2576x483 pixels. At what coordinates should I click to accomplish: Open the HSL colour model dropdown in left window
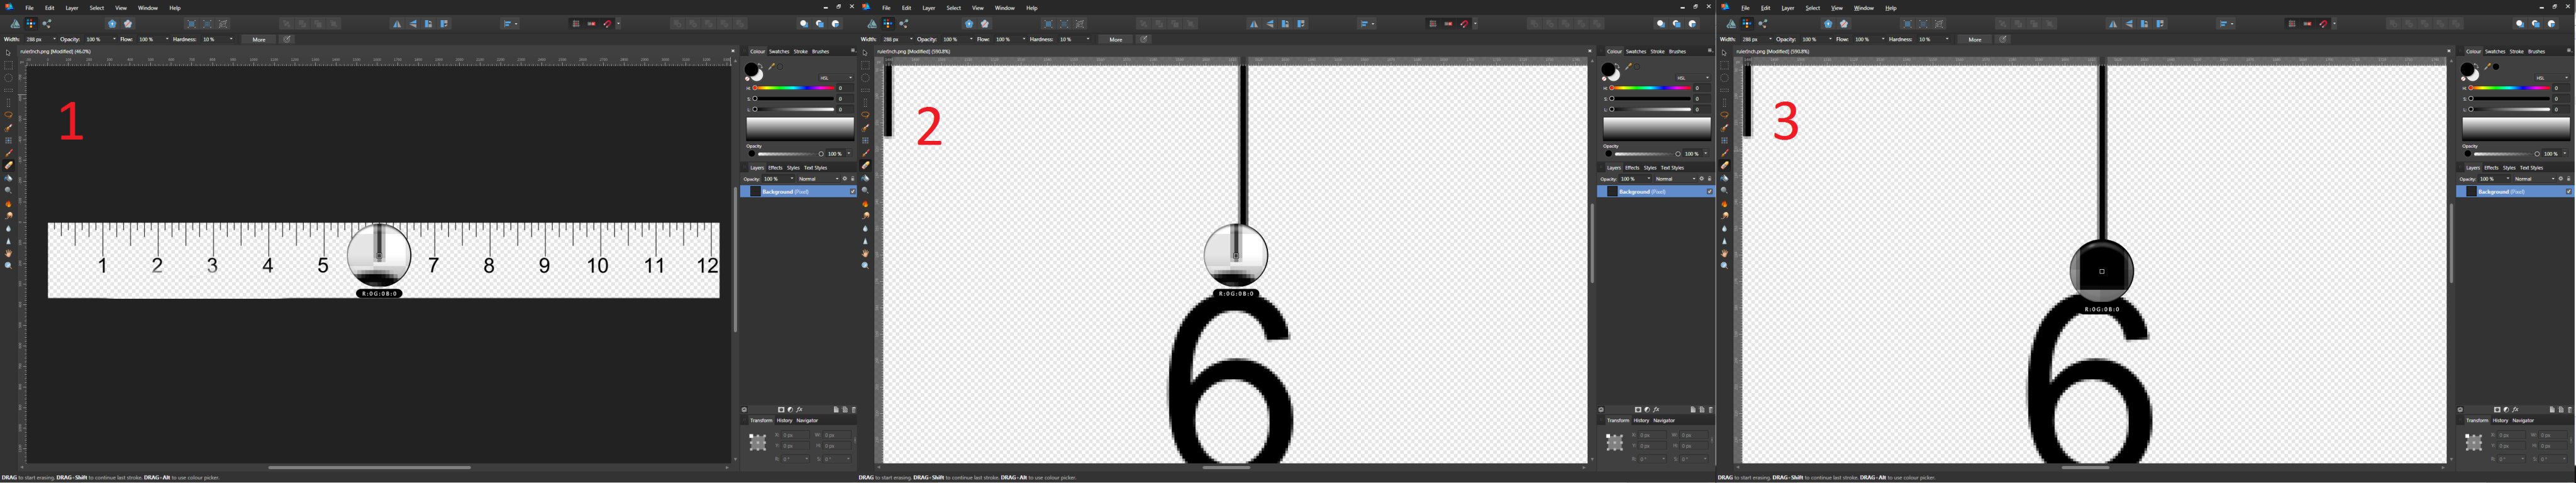pos(836,77)
